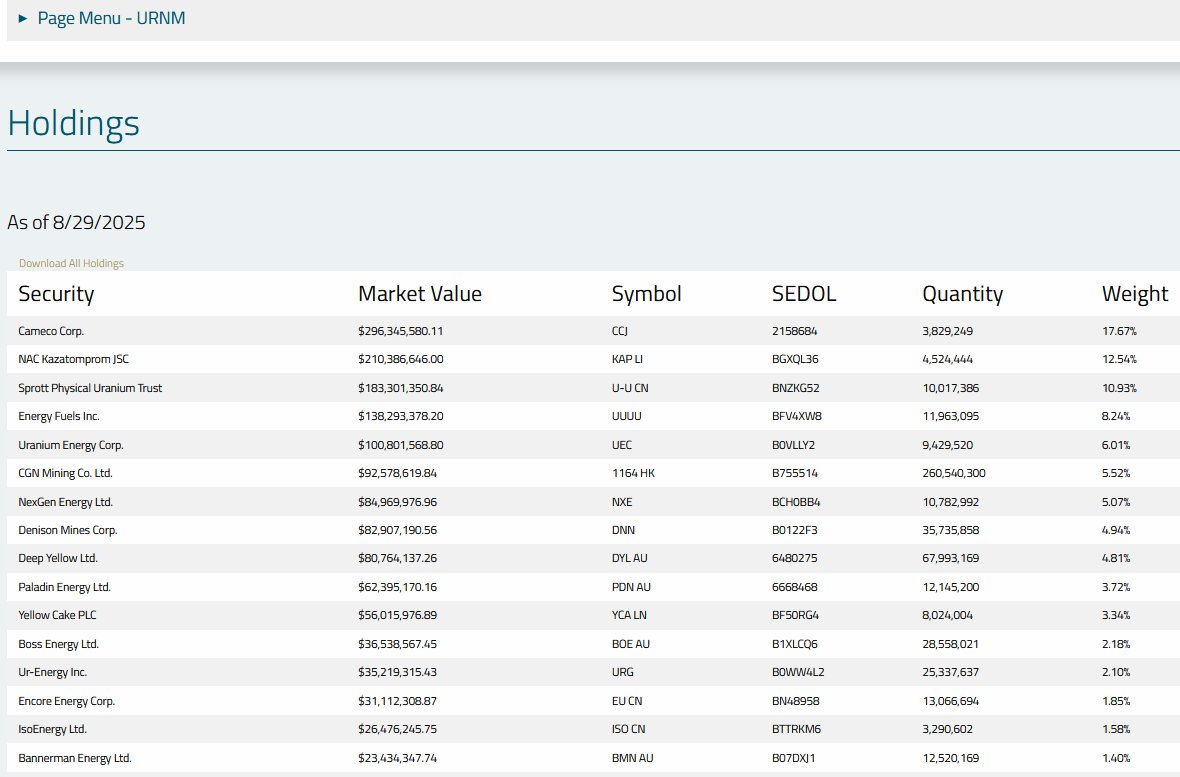Select the Encore Energy Corp. security name

pos(66,701)
